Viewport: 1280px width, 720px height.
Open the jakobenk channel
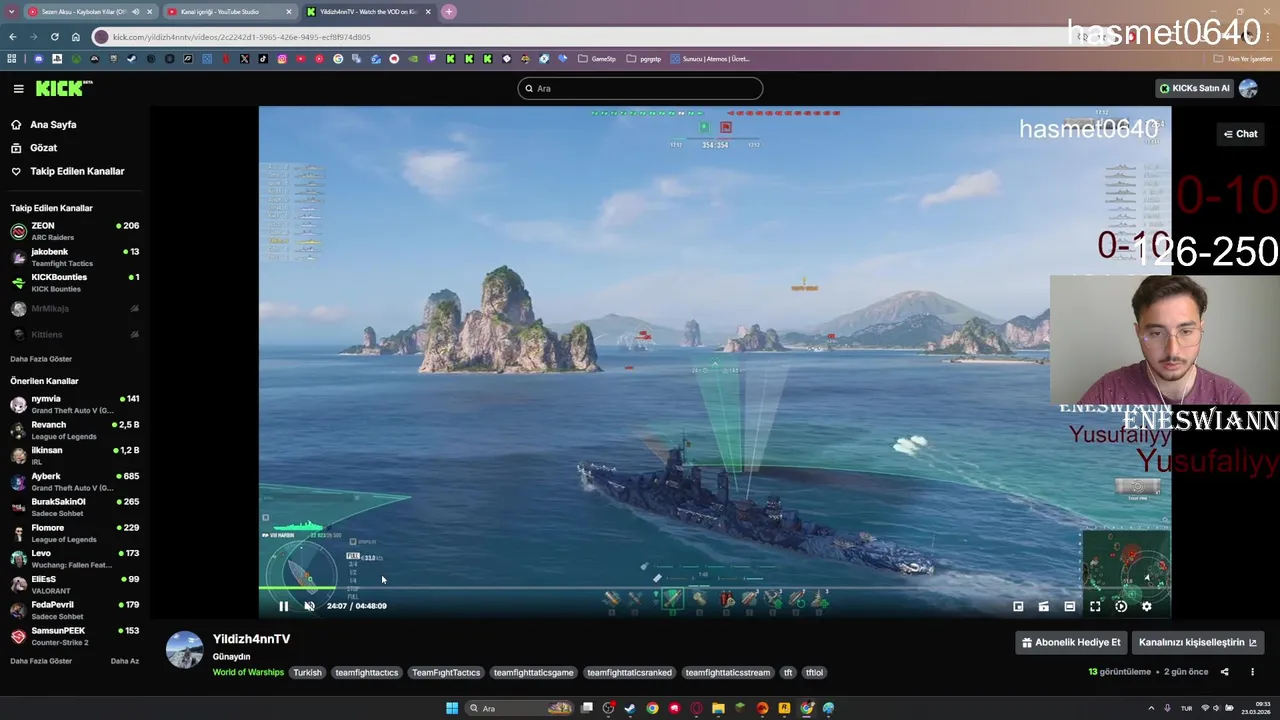75,257
